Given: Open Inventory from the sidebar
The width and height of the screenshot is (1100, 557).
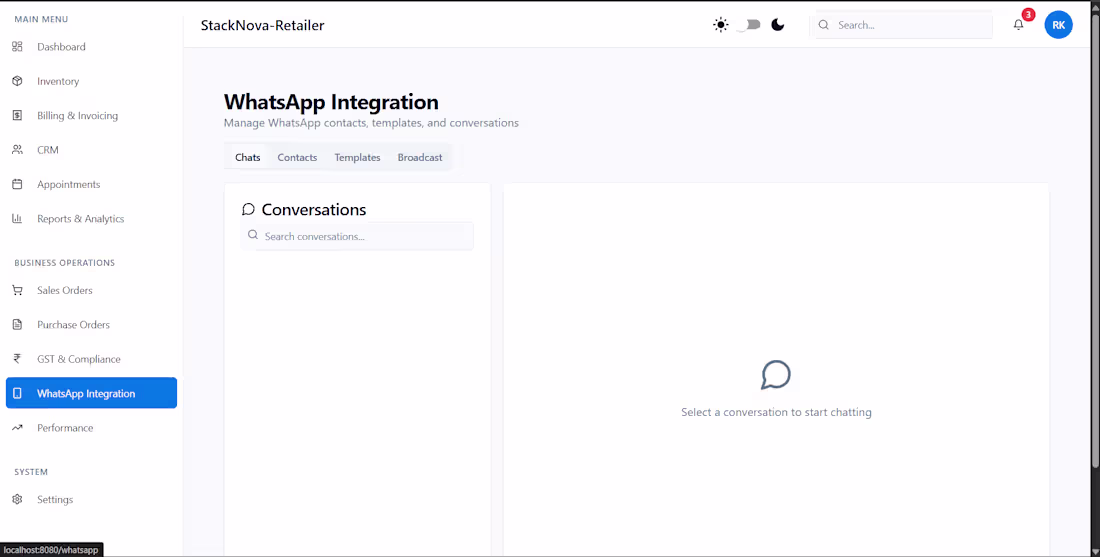Looking at the screenshot, I should (x=91, y=81).
